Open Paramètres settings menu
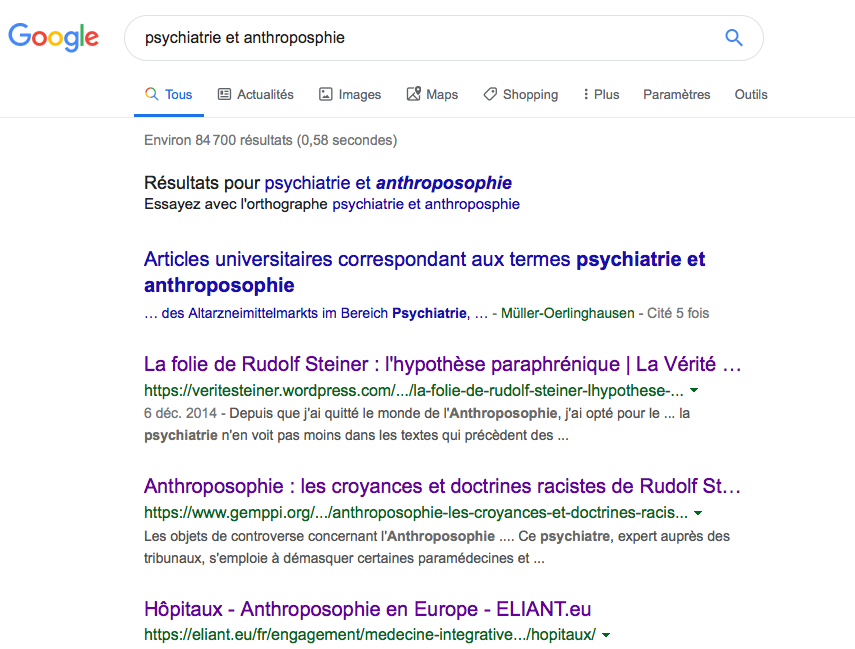Image resolution: width=855 pixels, height=649 pixels. [676, 94]
